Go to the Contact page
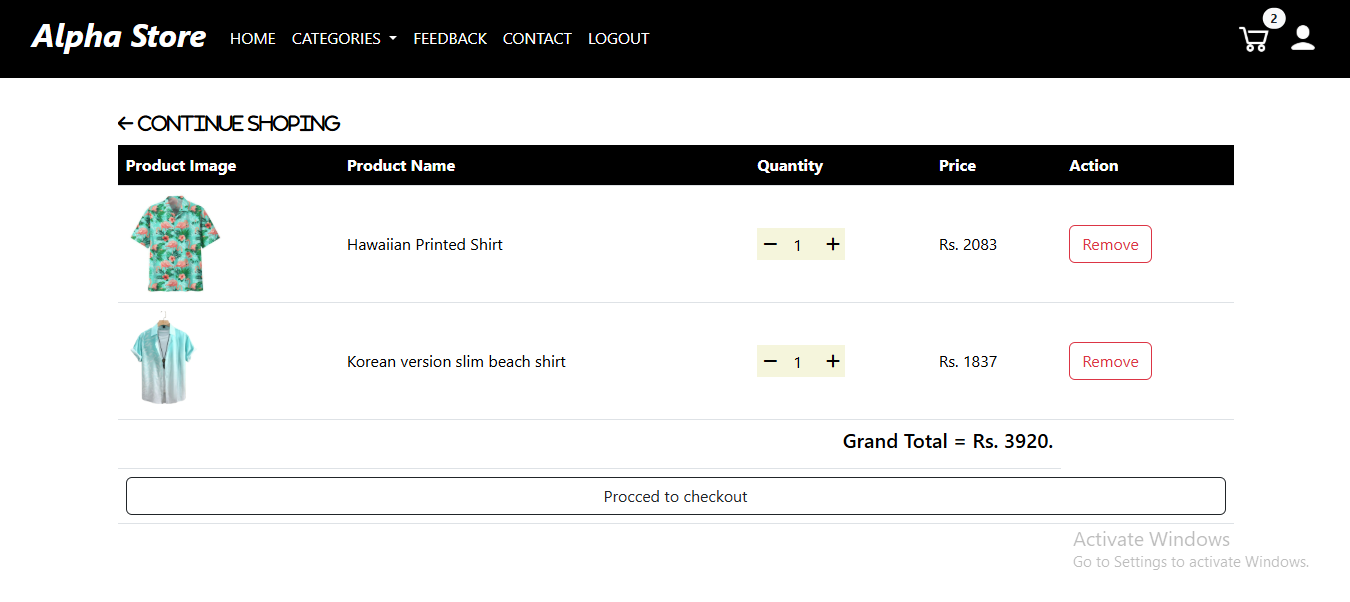Viewport: 1350px width, 602px height. [537, 39]
